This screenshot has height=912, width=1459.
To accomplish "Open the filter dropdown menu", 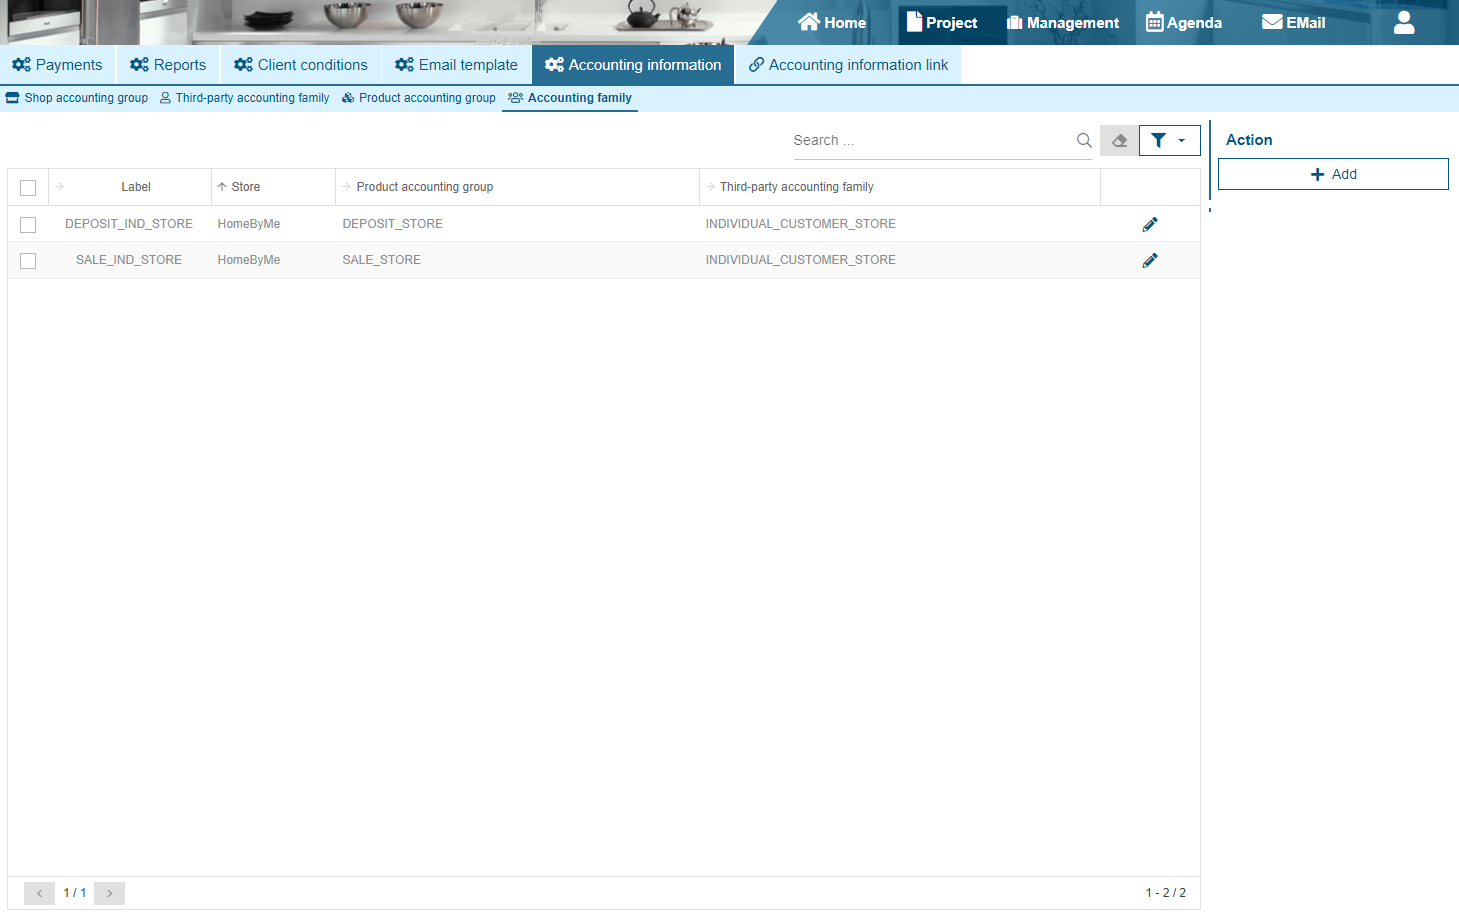I will click(1169, 141).
